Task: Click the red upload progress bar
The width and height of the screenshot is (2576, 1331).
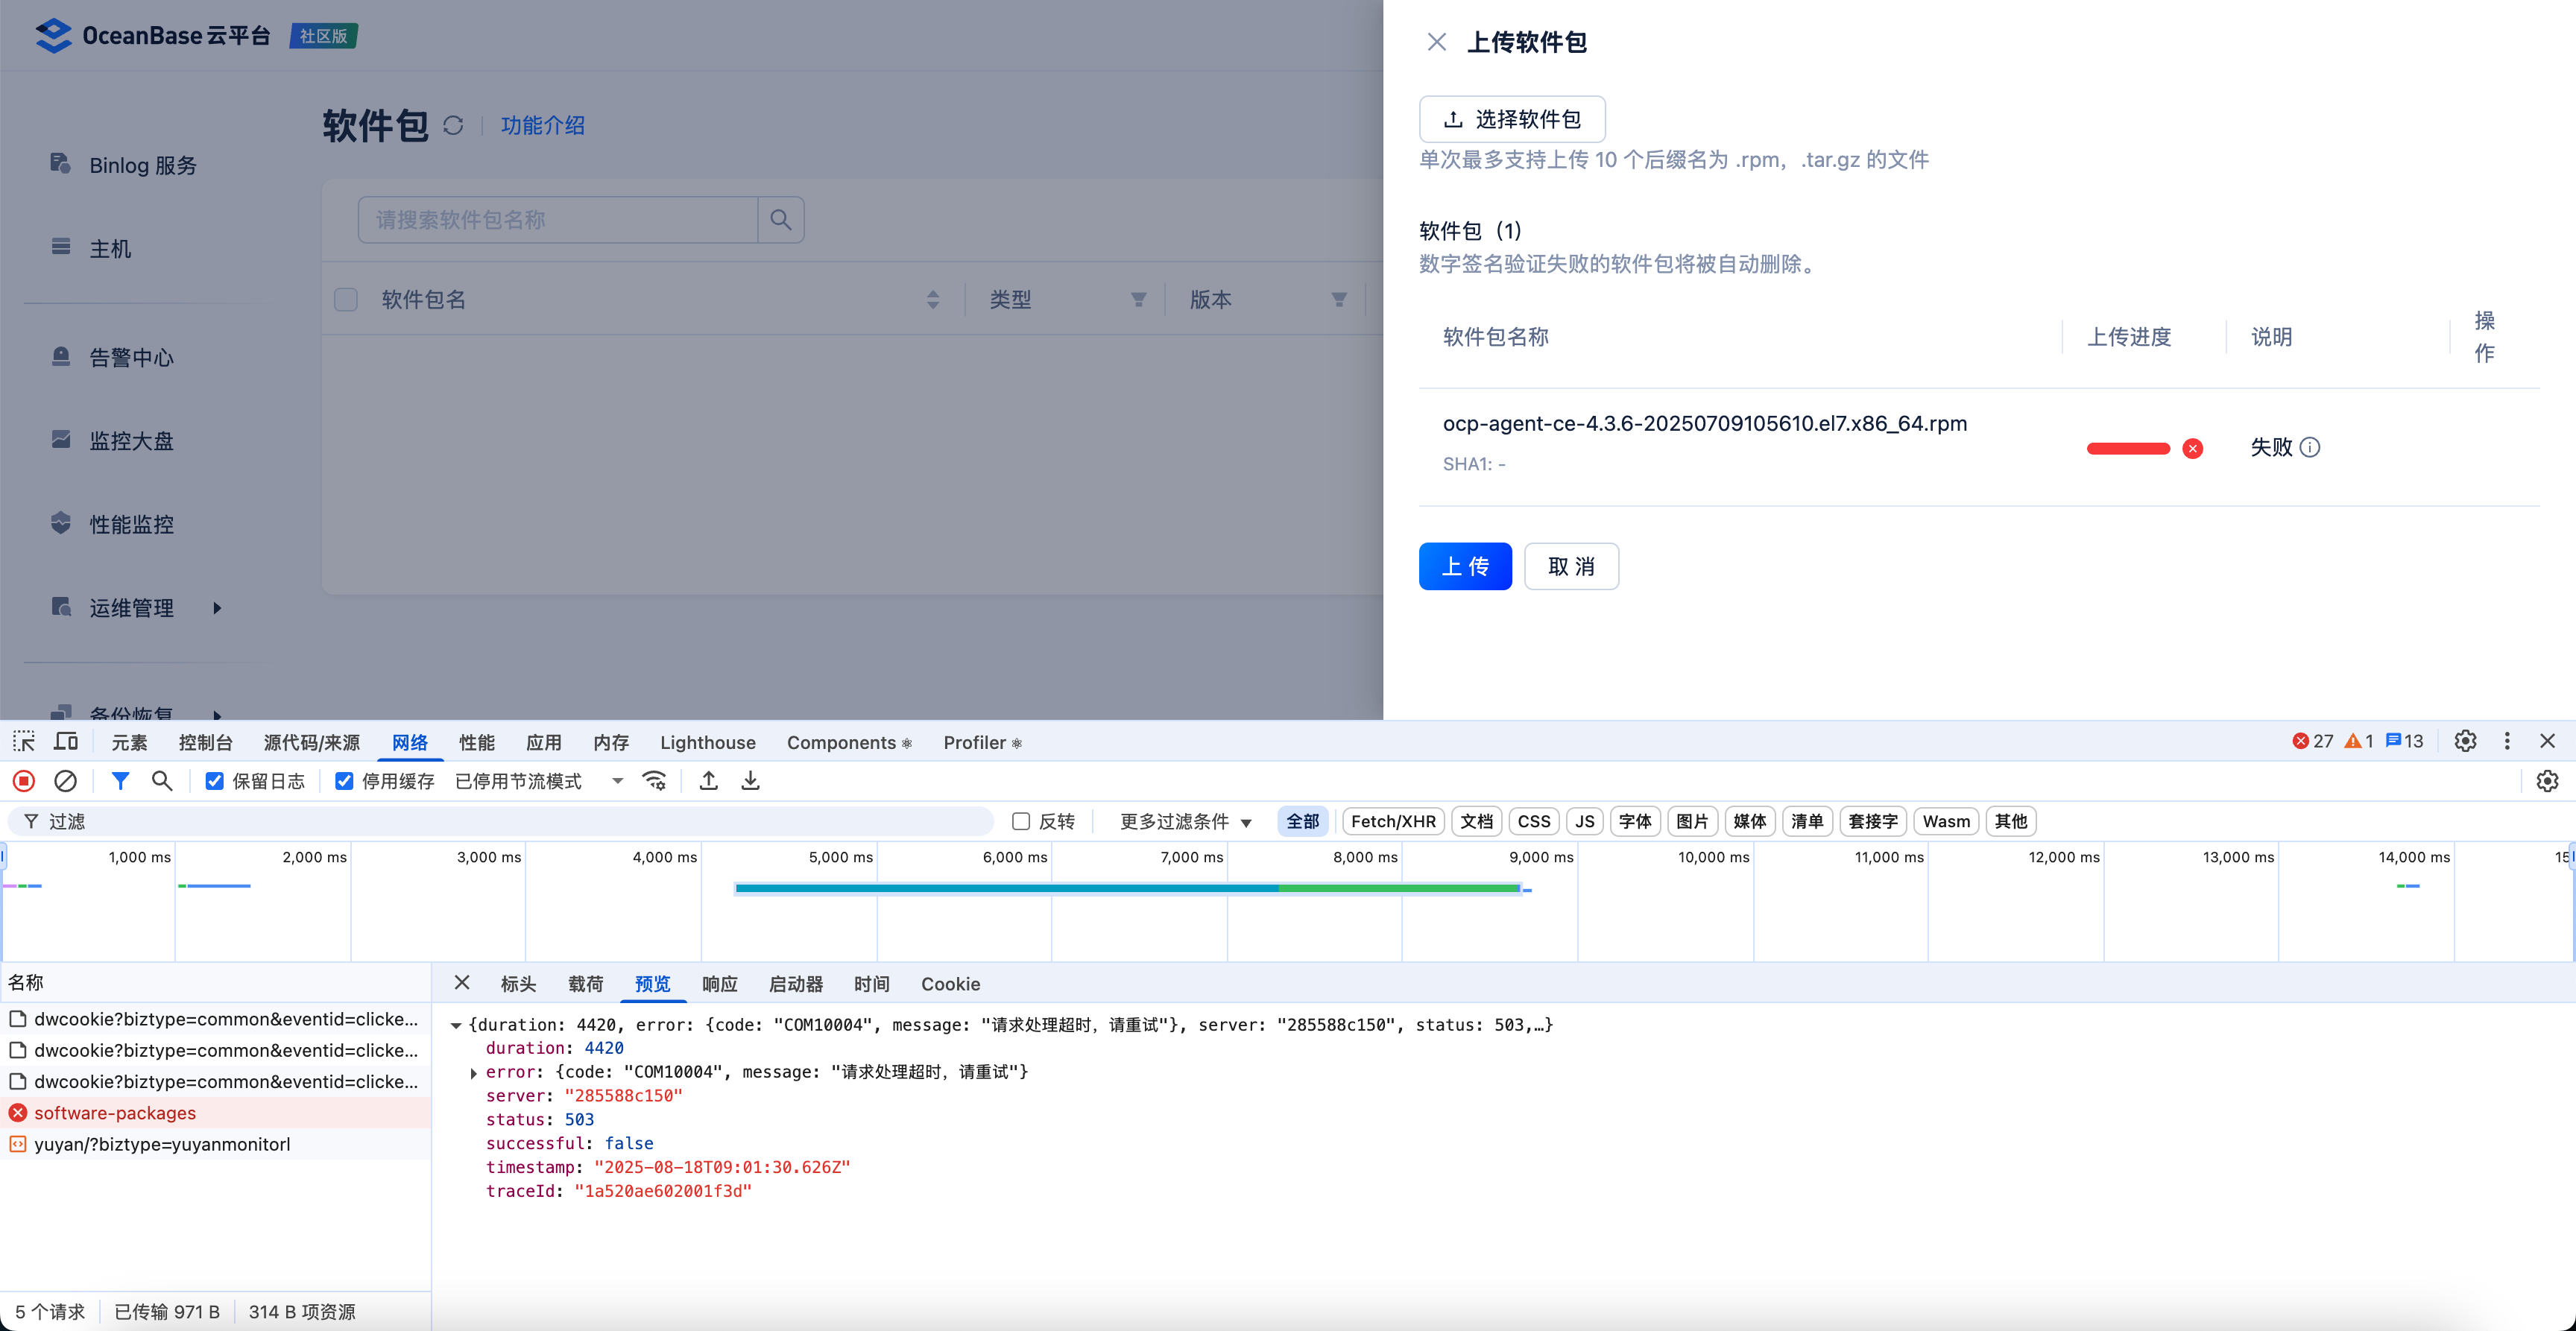Action: [x=2128, y=448]
